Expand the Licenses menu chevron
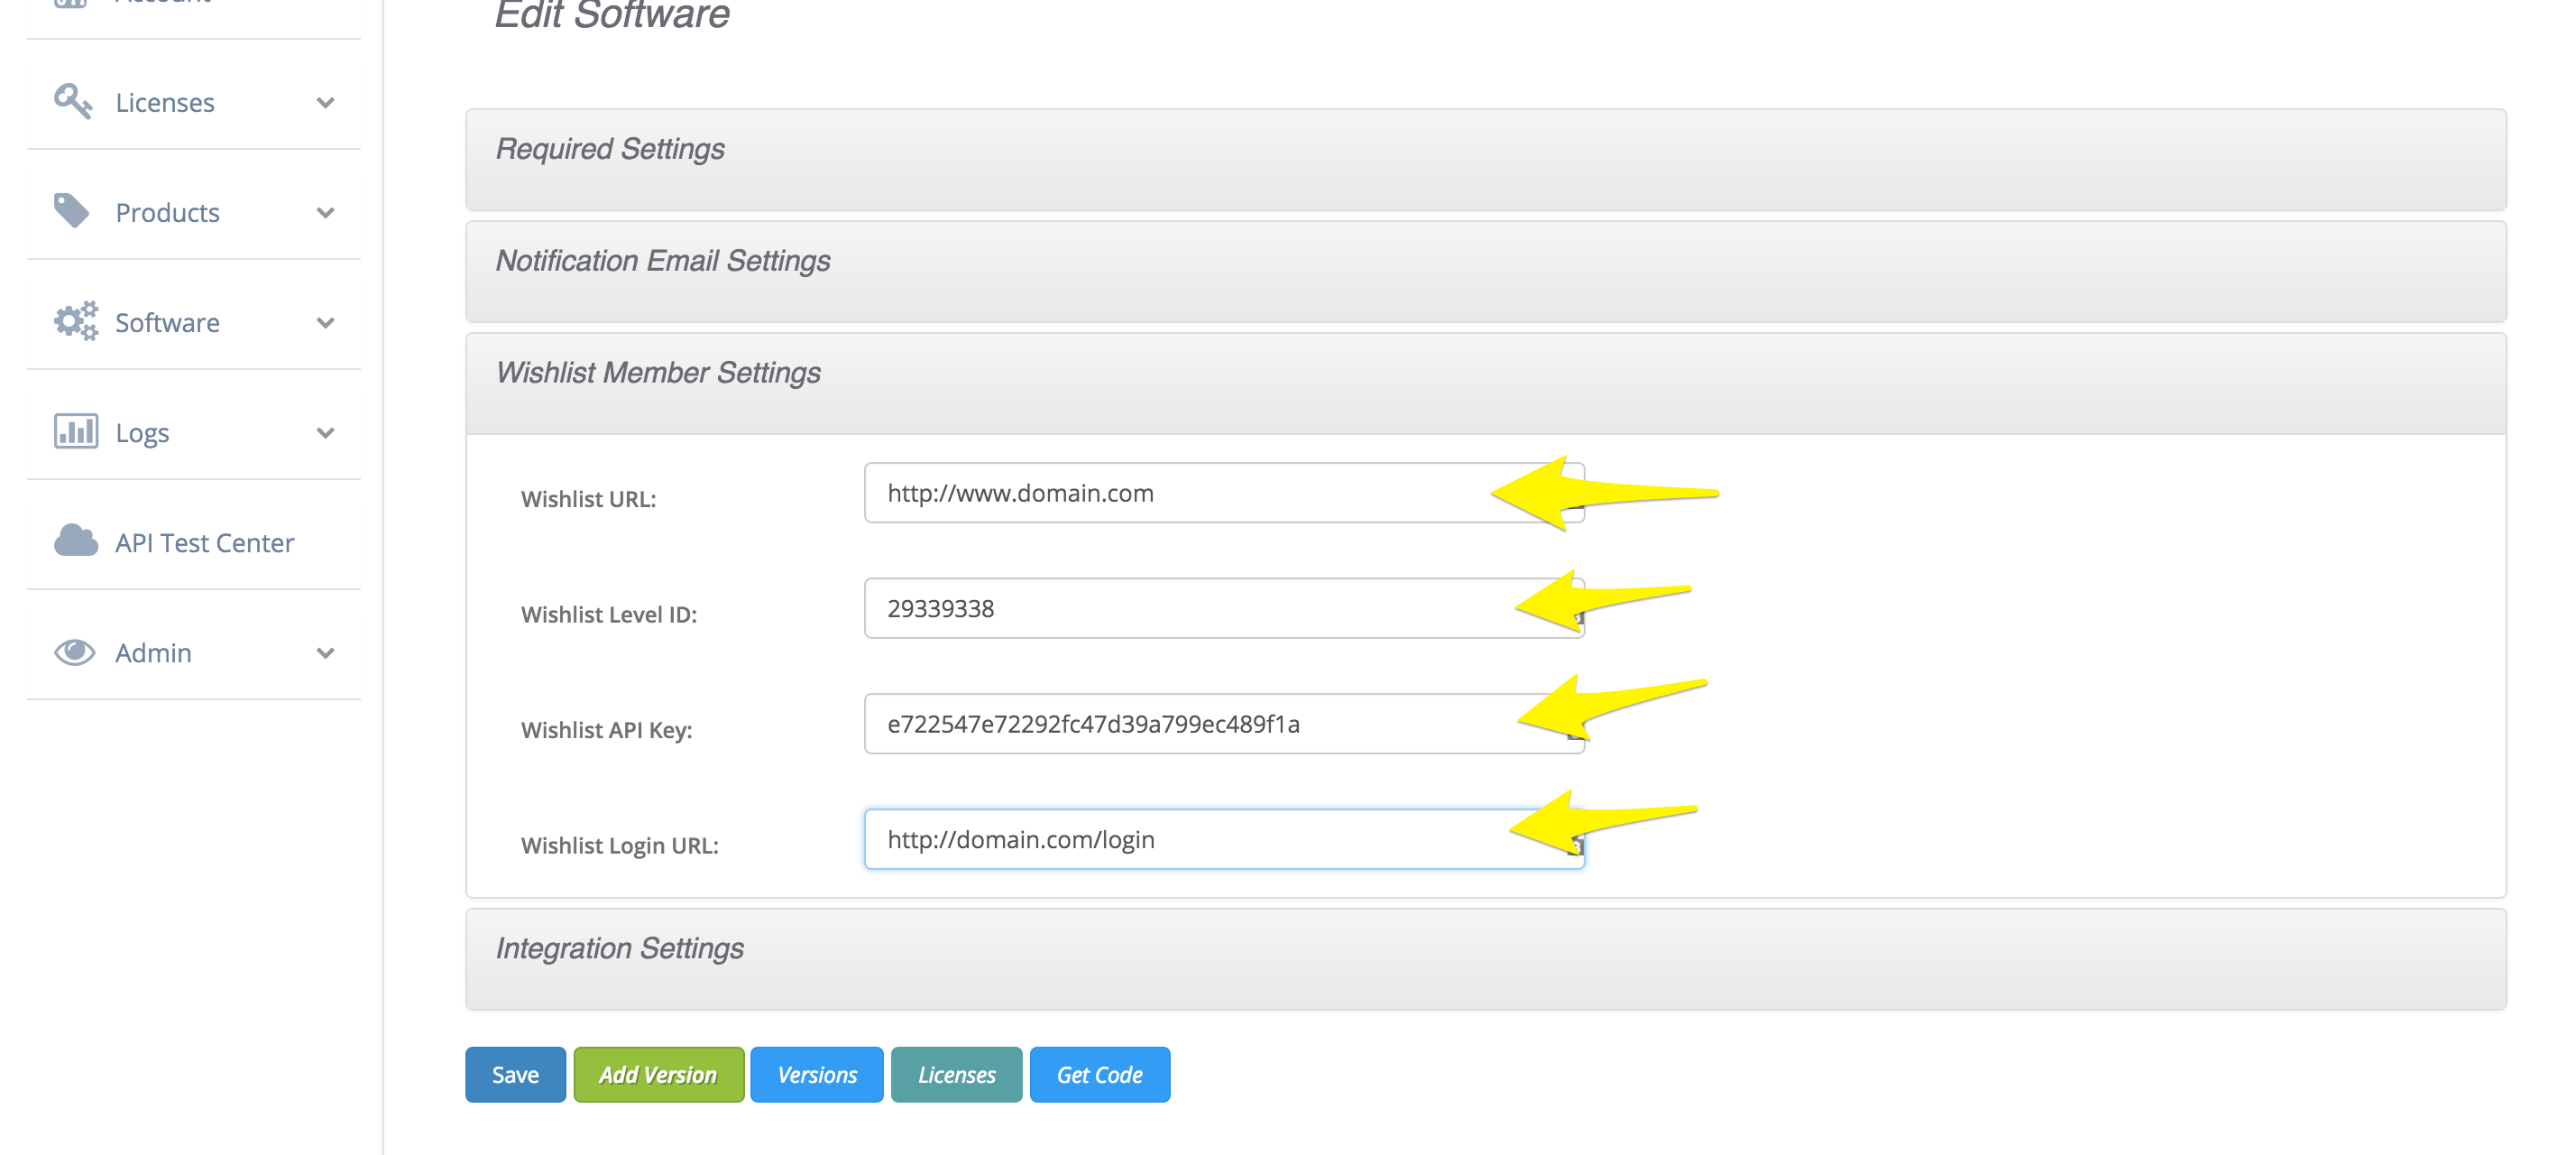The image size is (2576, 1155). 325,103
